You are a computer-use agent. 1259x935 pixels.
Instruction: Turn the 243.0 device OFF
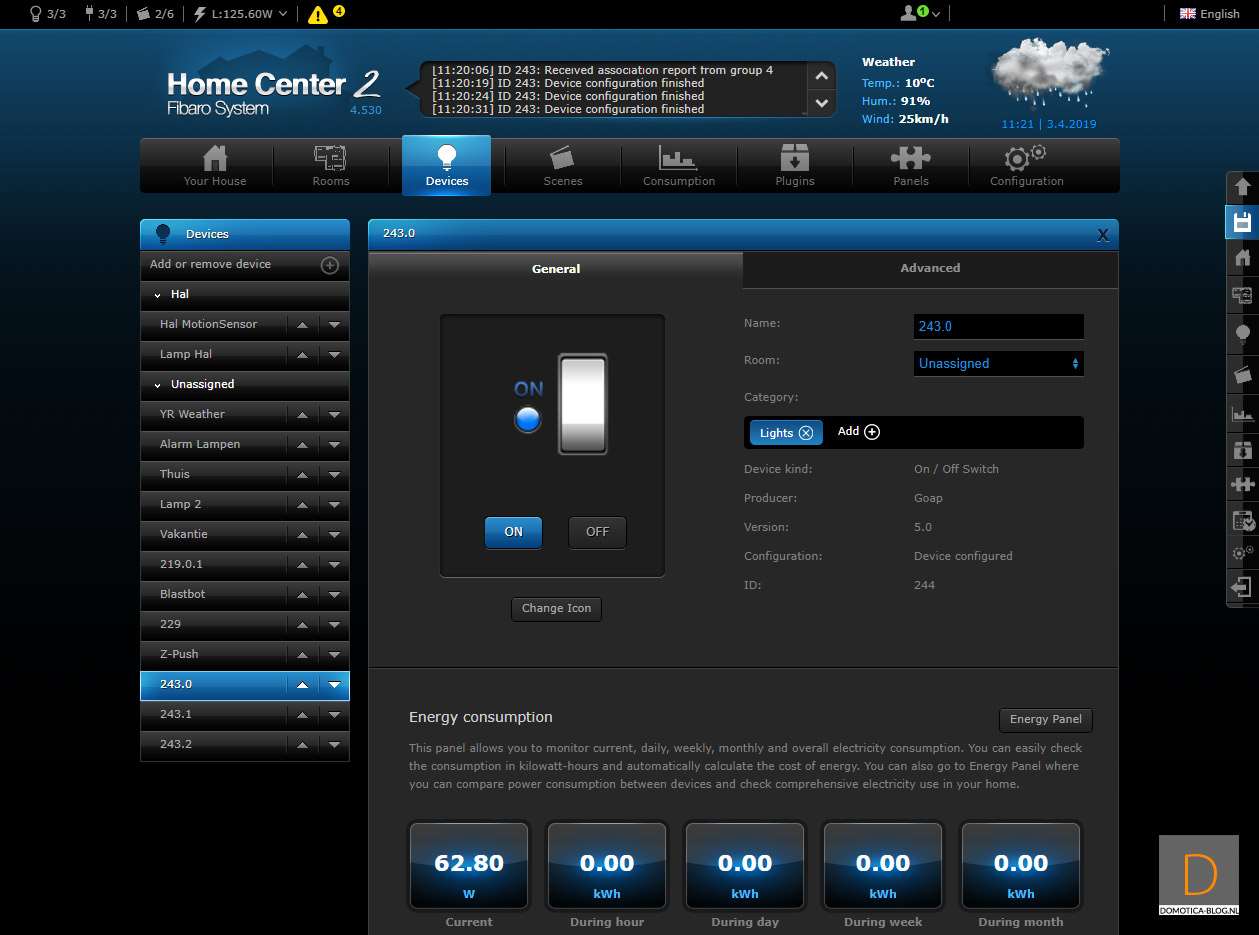click(x=597, y=532)
